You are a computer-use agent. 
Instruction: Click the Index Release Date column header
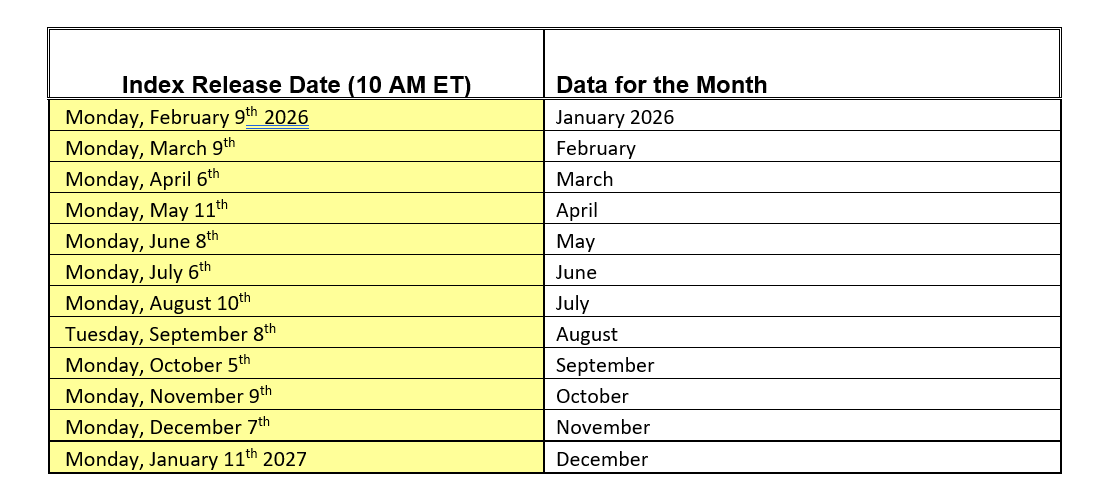click(x=296, y=64)
